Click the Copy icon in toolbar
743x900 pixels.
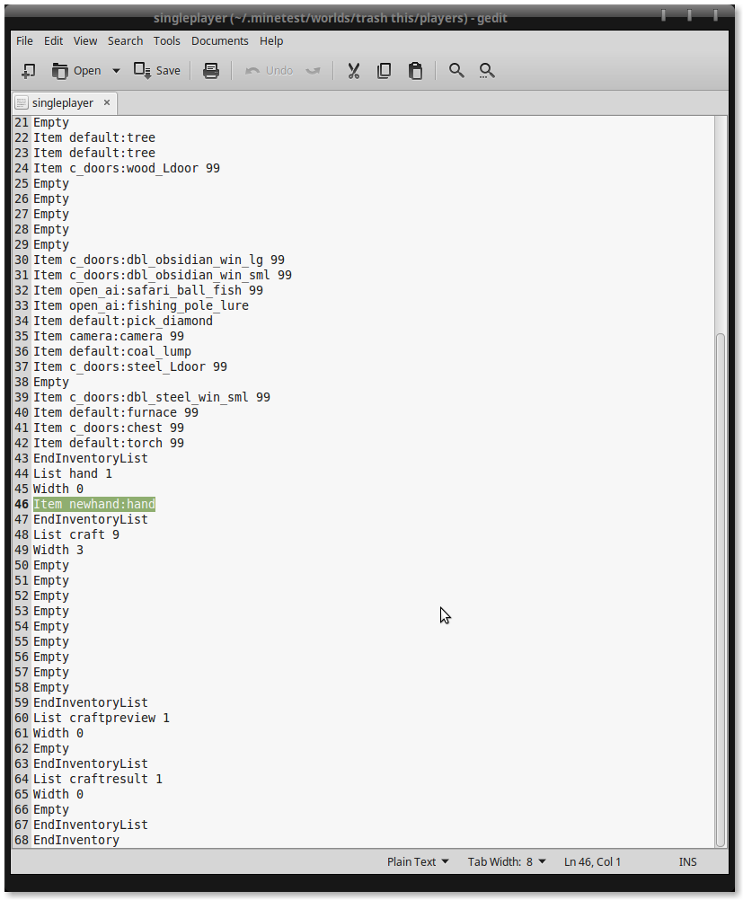click(x=384, y=71)
